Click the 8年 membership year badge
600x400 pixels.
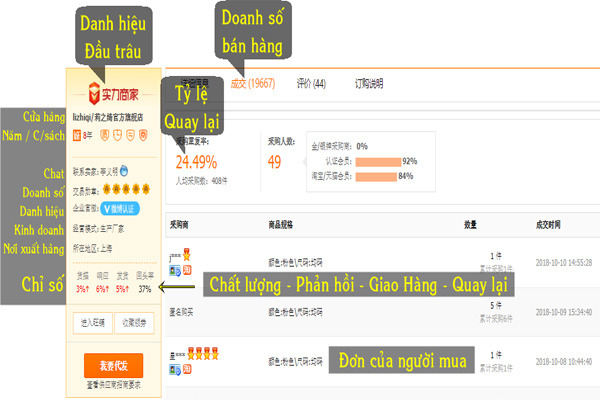[x=82, y=136]
